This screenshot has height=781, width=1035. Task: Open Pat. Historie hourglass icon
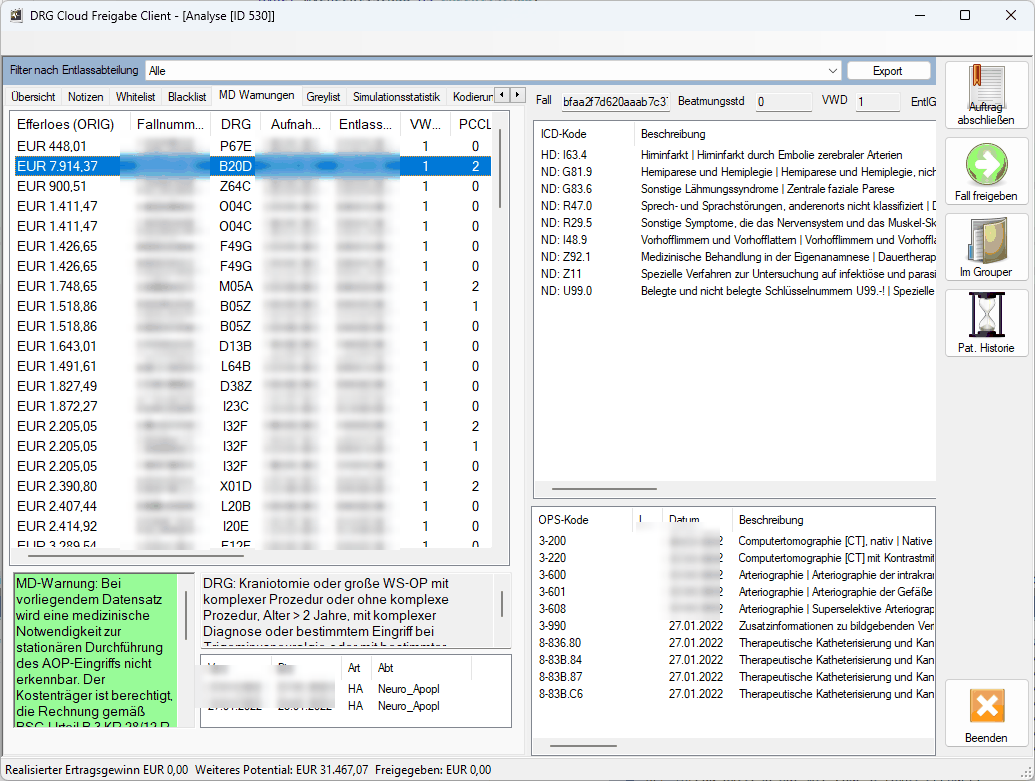[x=986, y=322]
